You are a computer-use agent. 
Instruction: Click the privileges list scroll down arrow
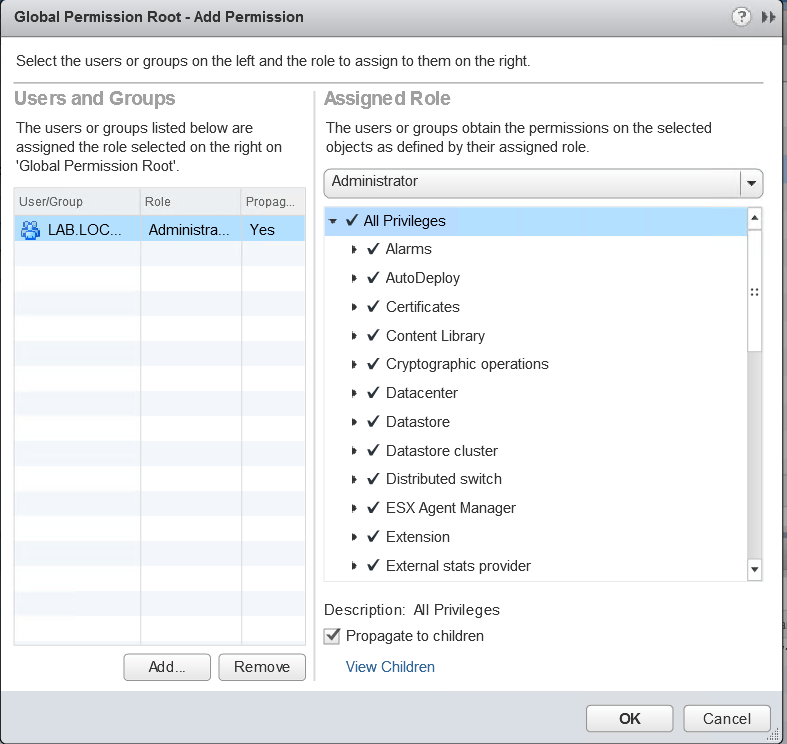click(754, 569)
